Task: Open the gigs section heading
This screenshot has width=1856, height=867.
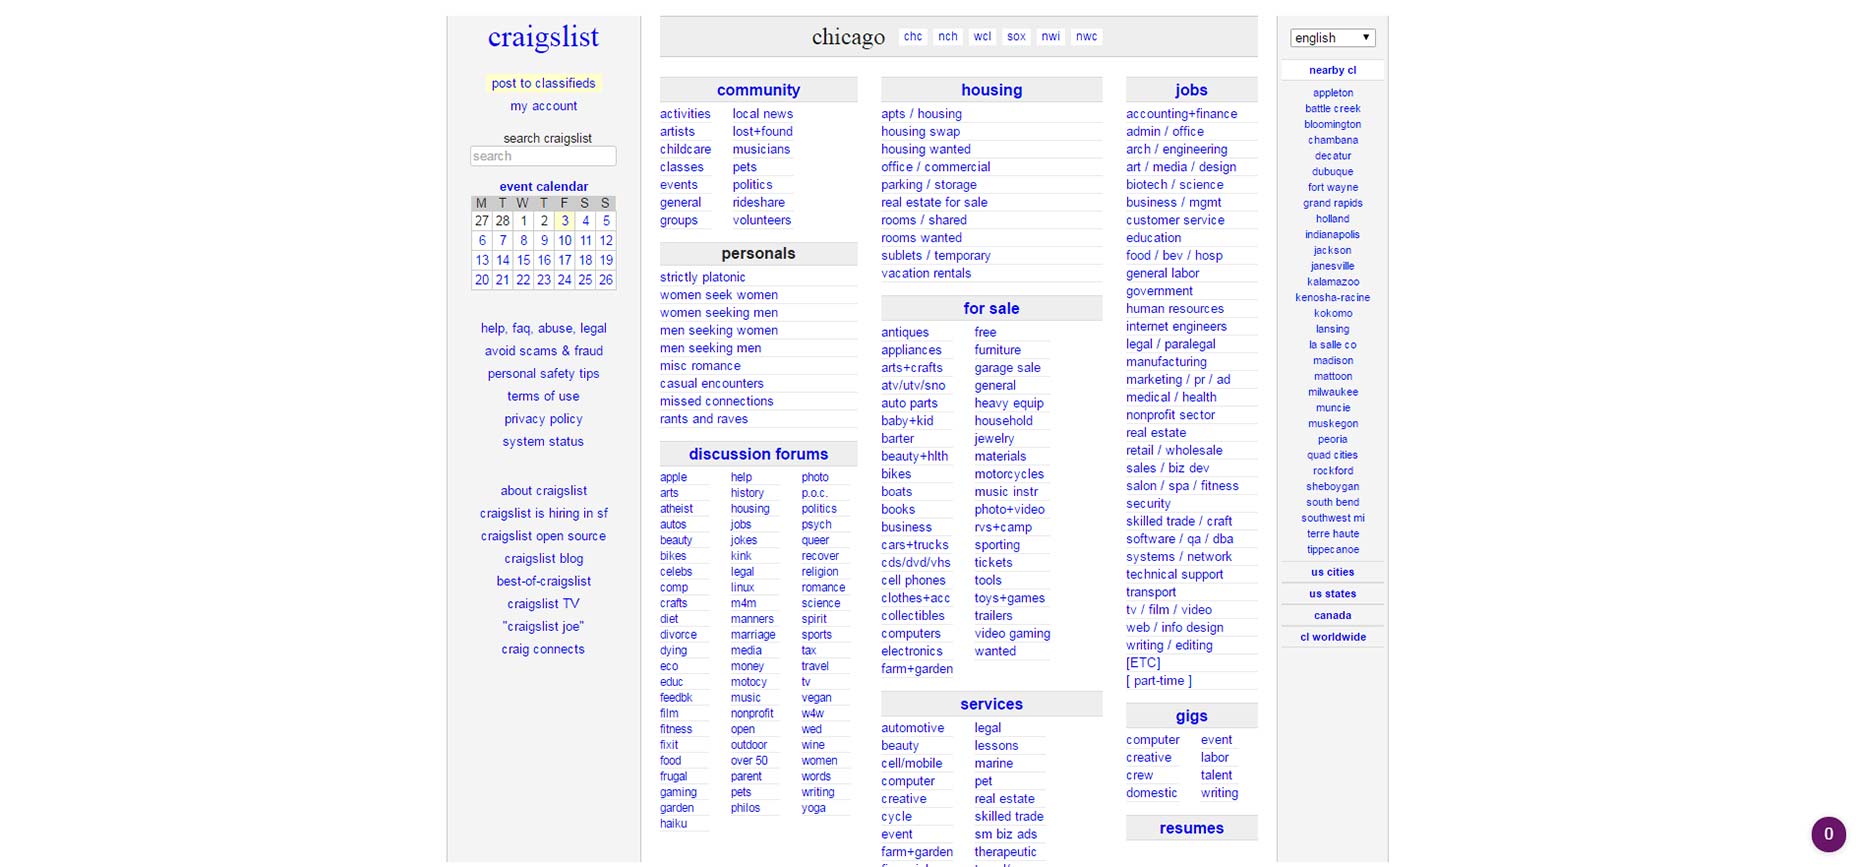Action: [x=1191, y=716]
